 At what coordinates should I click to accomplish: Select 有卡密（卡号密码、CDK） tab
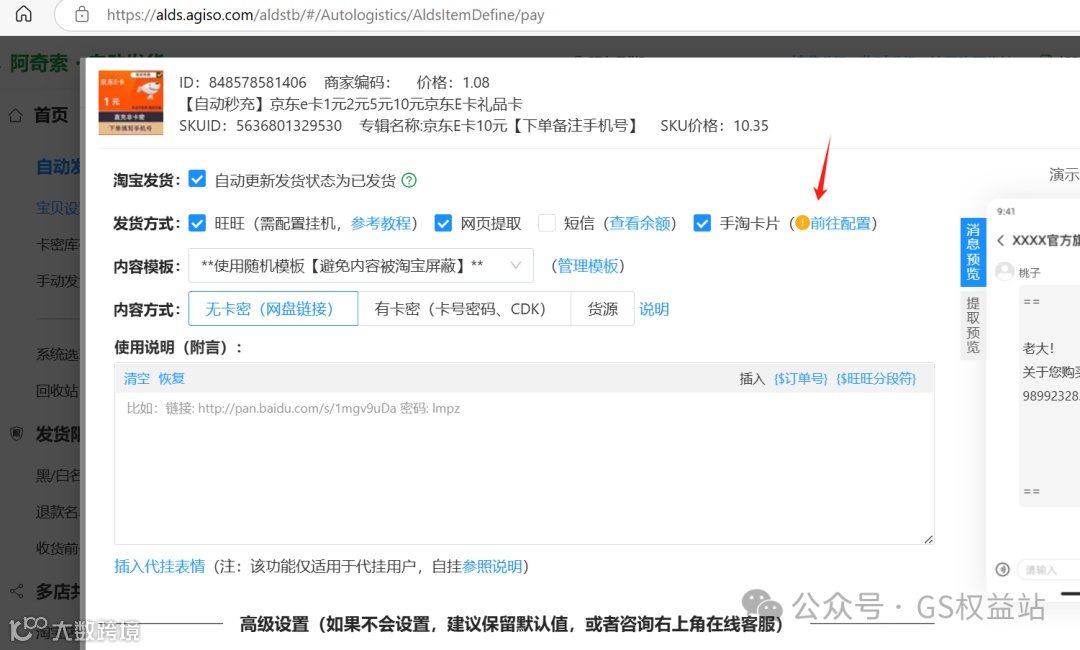tap(464, 308)
